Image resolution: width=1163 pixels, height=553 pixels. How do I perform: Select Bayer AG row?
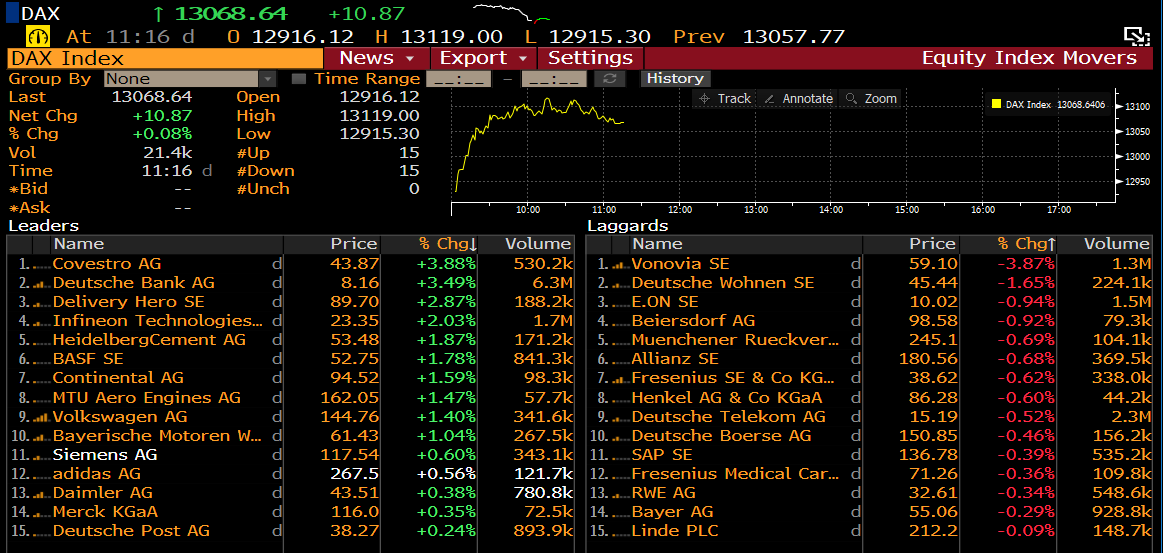[x=869, y=512]
